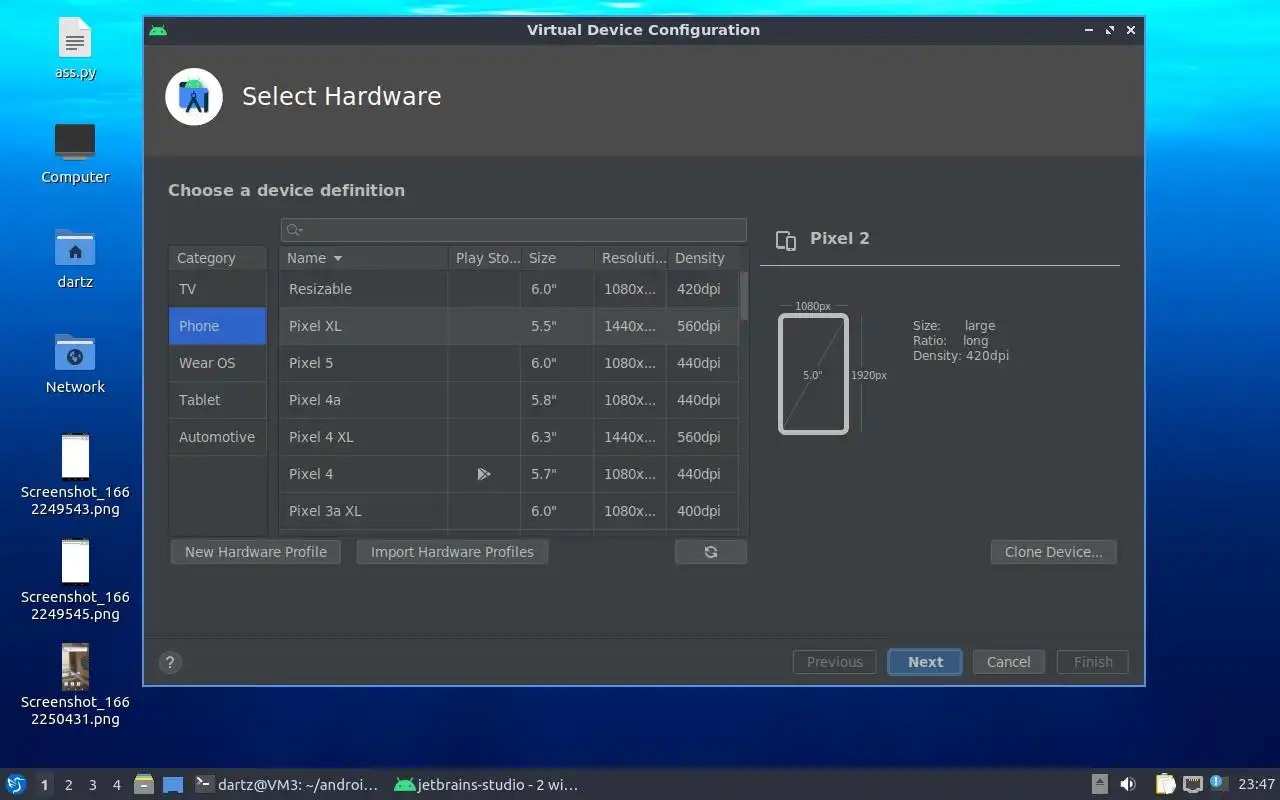Screen dimensions: 1280x800
Task: Switch to workspace 4 in the taskbar
Action: (x=116, y=785)
